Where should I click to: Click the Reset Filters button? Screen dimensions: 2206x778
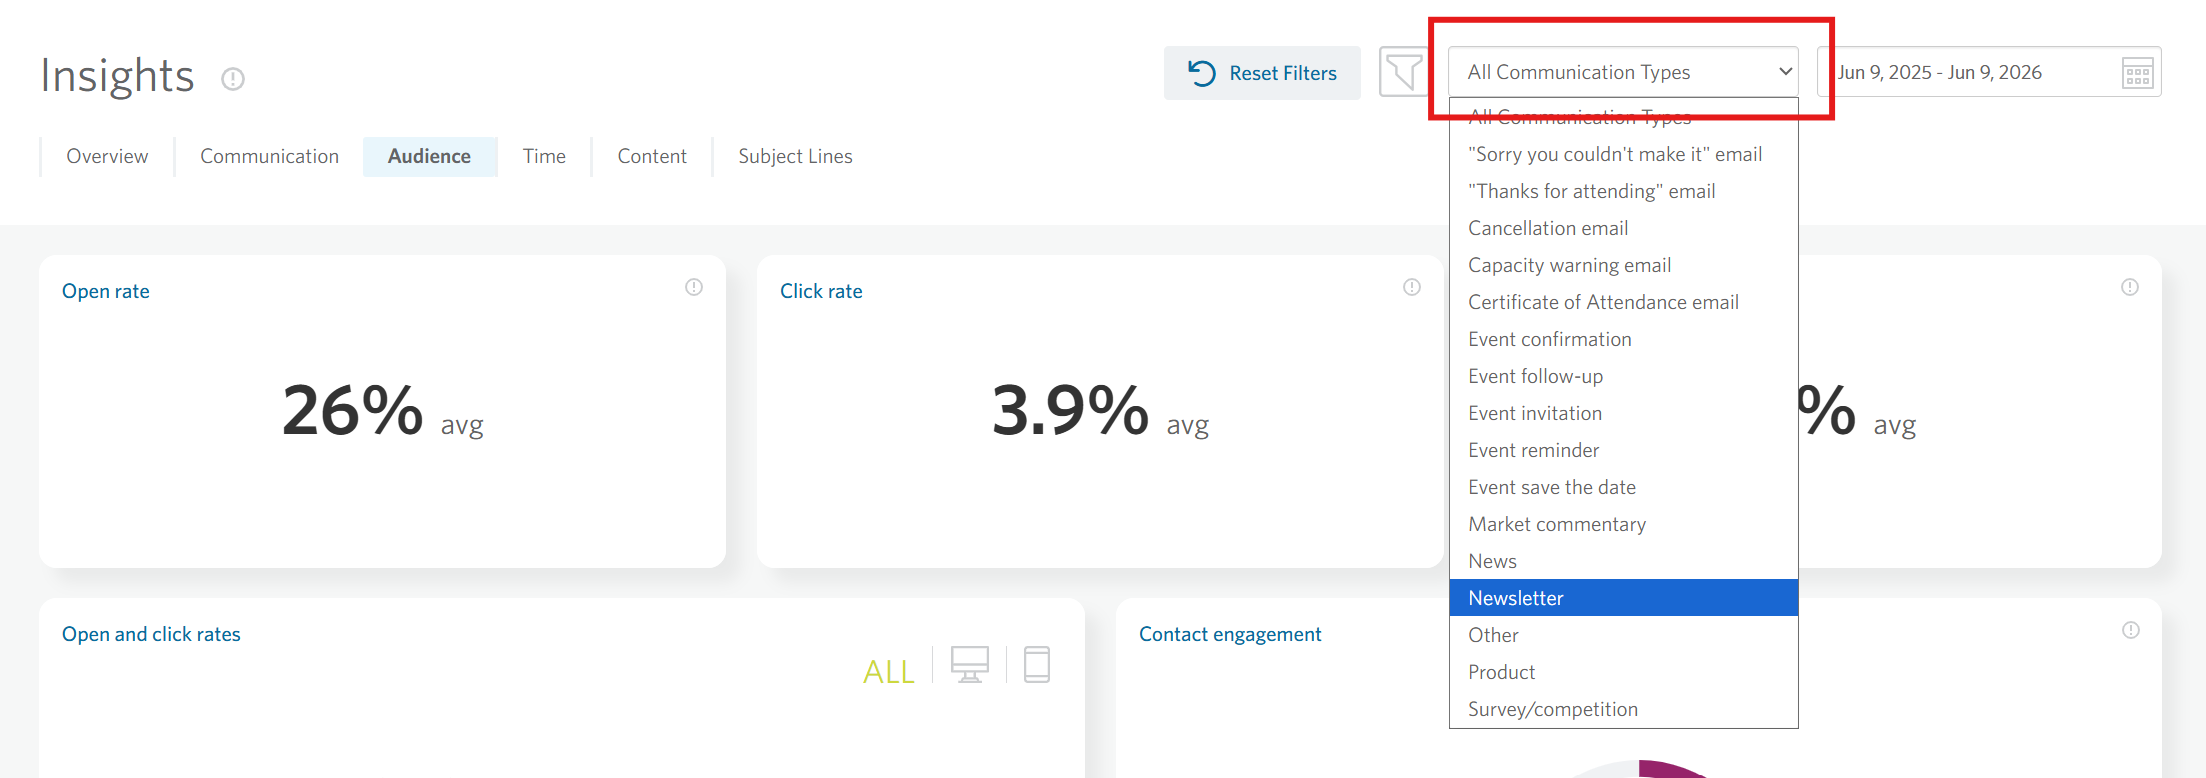tap(1262, 73)
